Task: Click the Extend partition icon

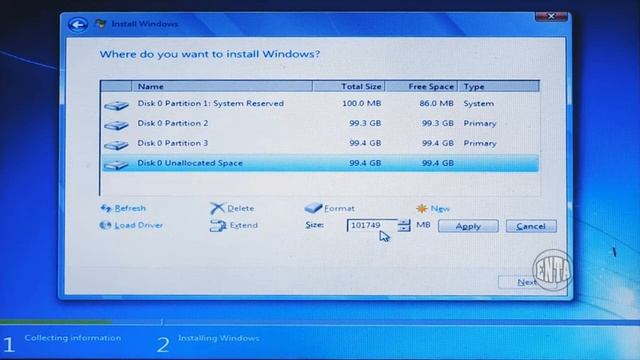Action: [x=218, y=226]
